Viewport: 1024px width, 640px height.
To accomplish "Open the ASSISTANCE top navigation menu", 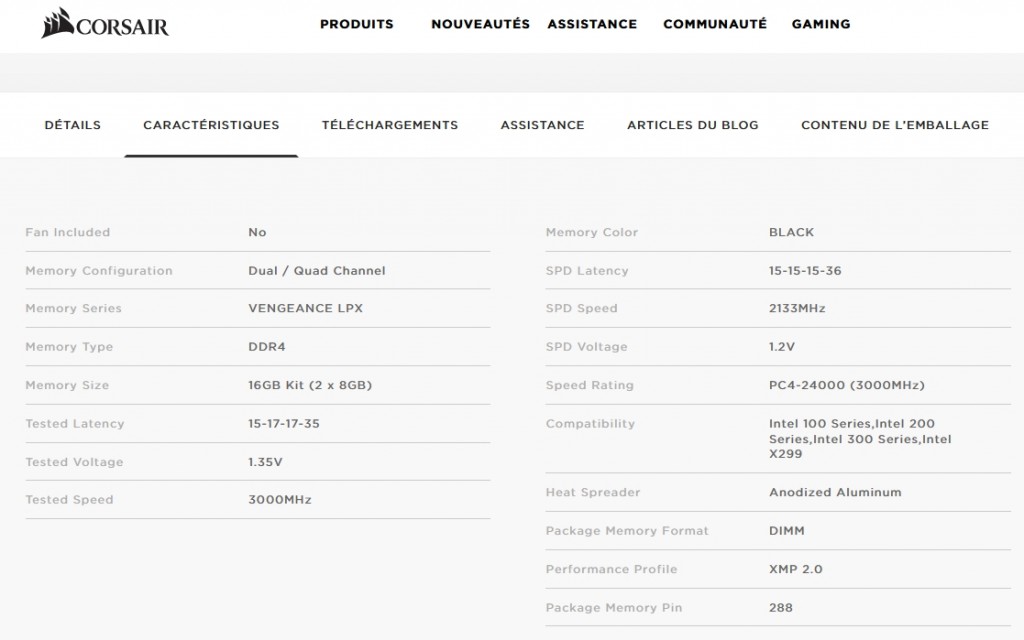I will (592, 24).
